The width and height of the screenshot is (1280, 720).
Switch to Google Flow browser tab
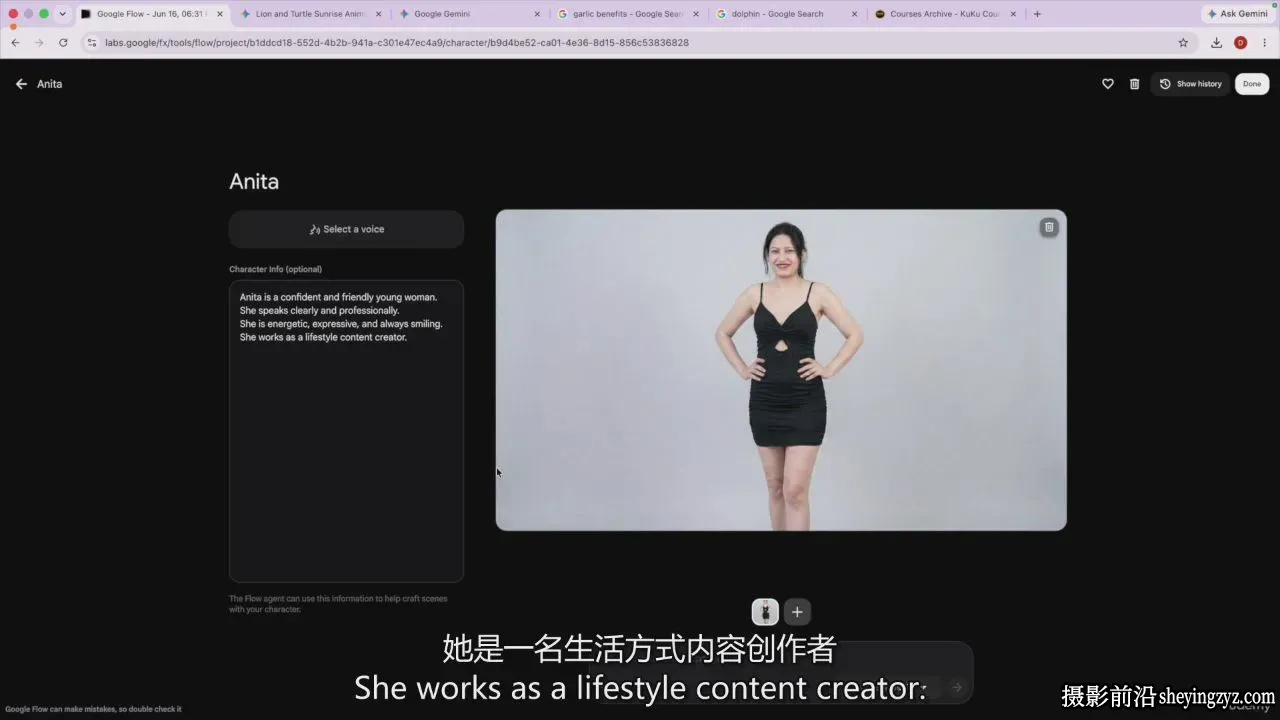pyautogui.click(x=150, y=14)
